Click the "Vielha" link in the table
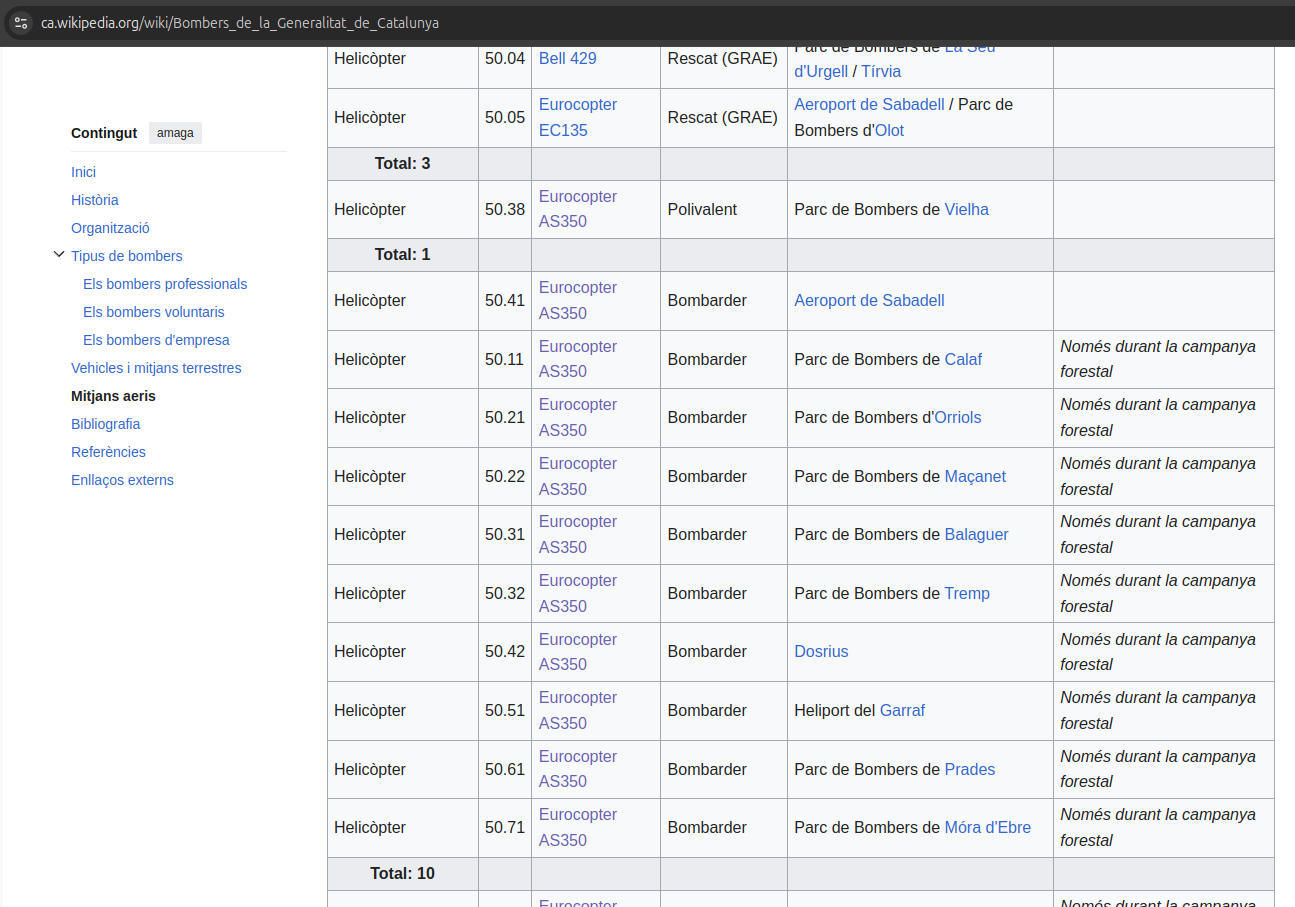The height and width of the screenshot is (907, 1295). pos(966,209)
